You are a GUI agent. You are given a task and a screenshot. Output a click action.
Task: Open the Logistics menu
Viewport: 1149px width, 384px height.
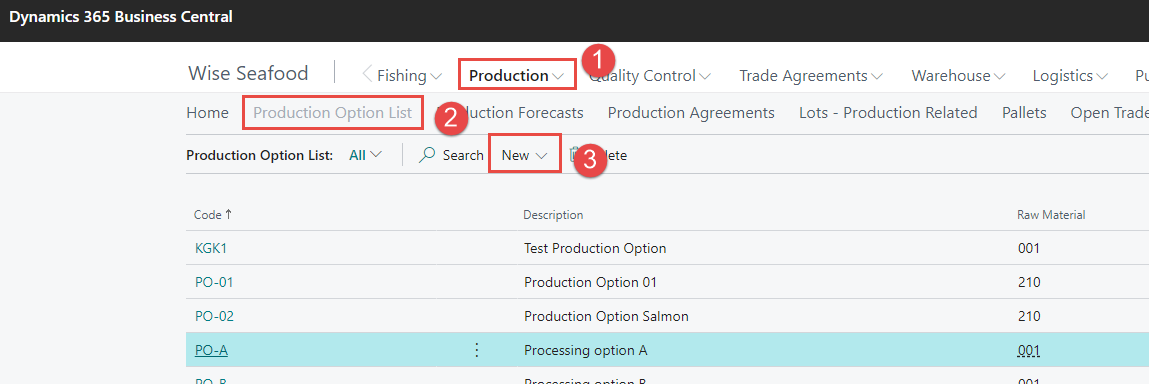pyautogui.click(x=1070, y=75)
